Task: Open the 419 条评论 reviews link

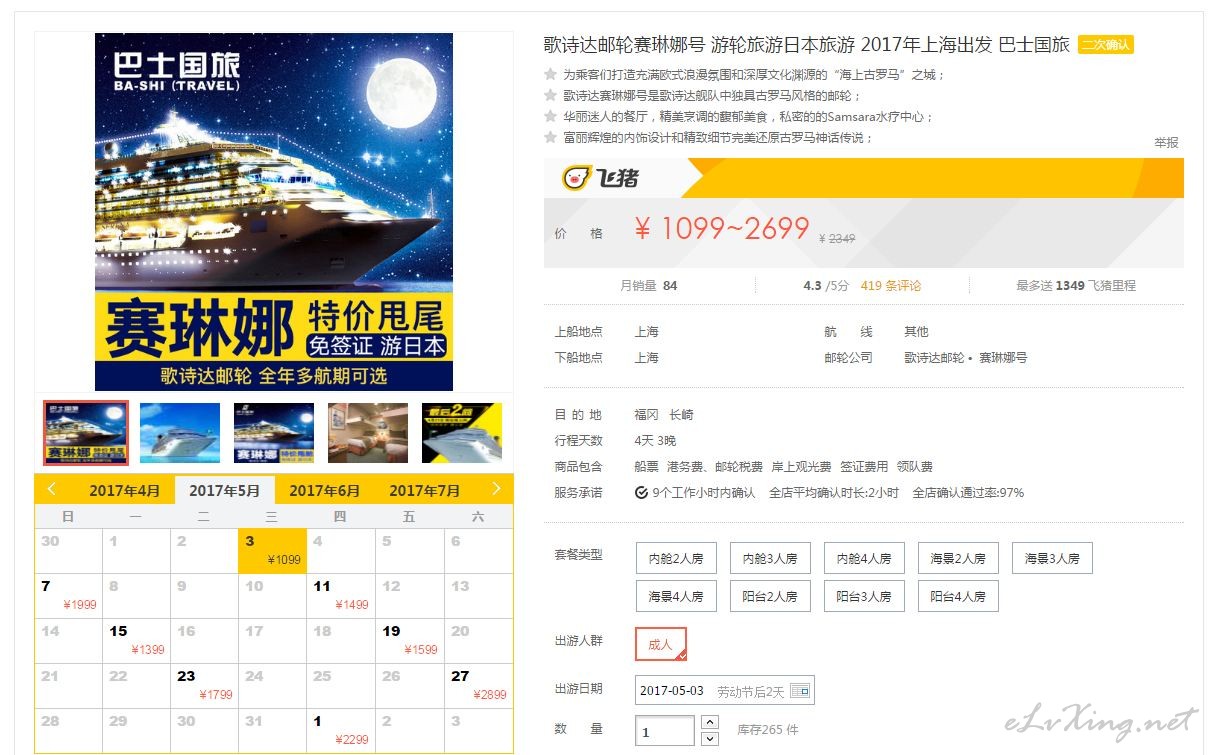Action: tap(891, 285)
